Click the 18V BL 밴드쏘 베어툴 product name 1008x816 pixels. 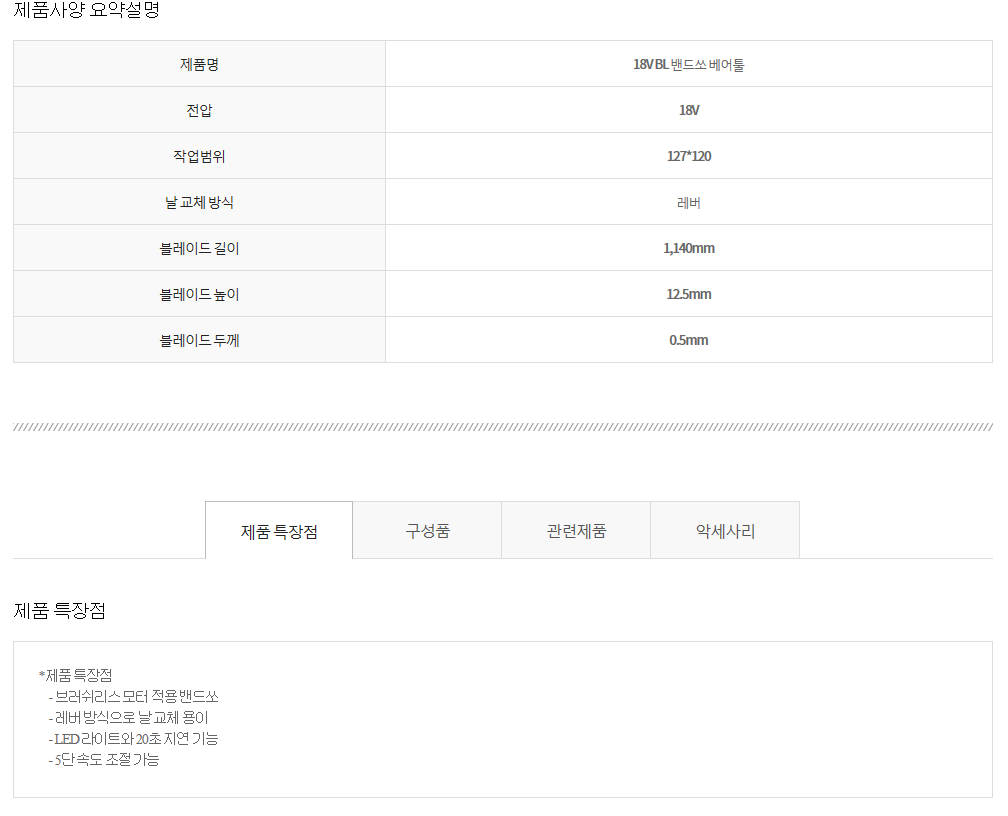688,65
